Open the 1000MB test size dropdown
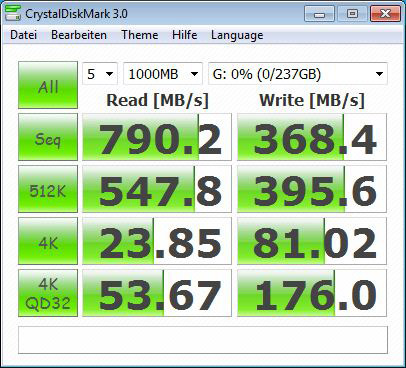This screenshot has height=368, width=406. (x=163, y=74)
